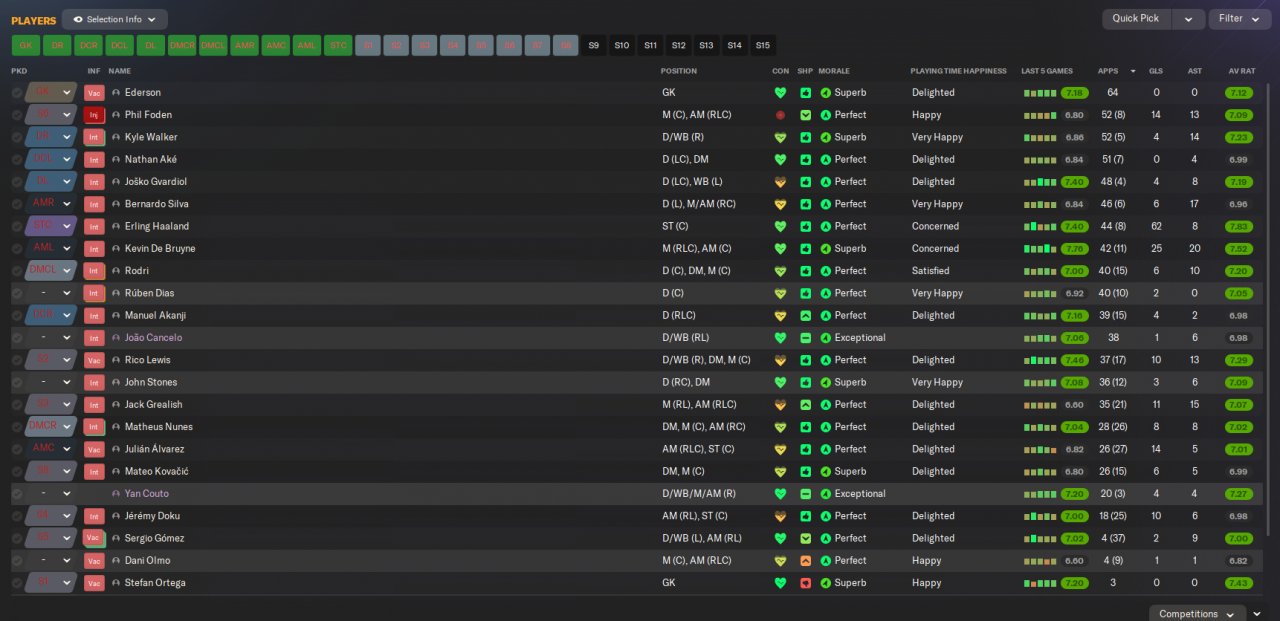This screenshot has height=621, width=1280.
Task: Open Ederson's picked position dropdown
Action: [x=52, y=93]
